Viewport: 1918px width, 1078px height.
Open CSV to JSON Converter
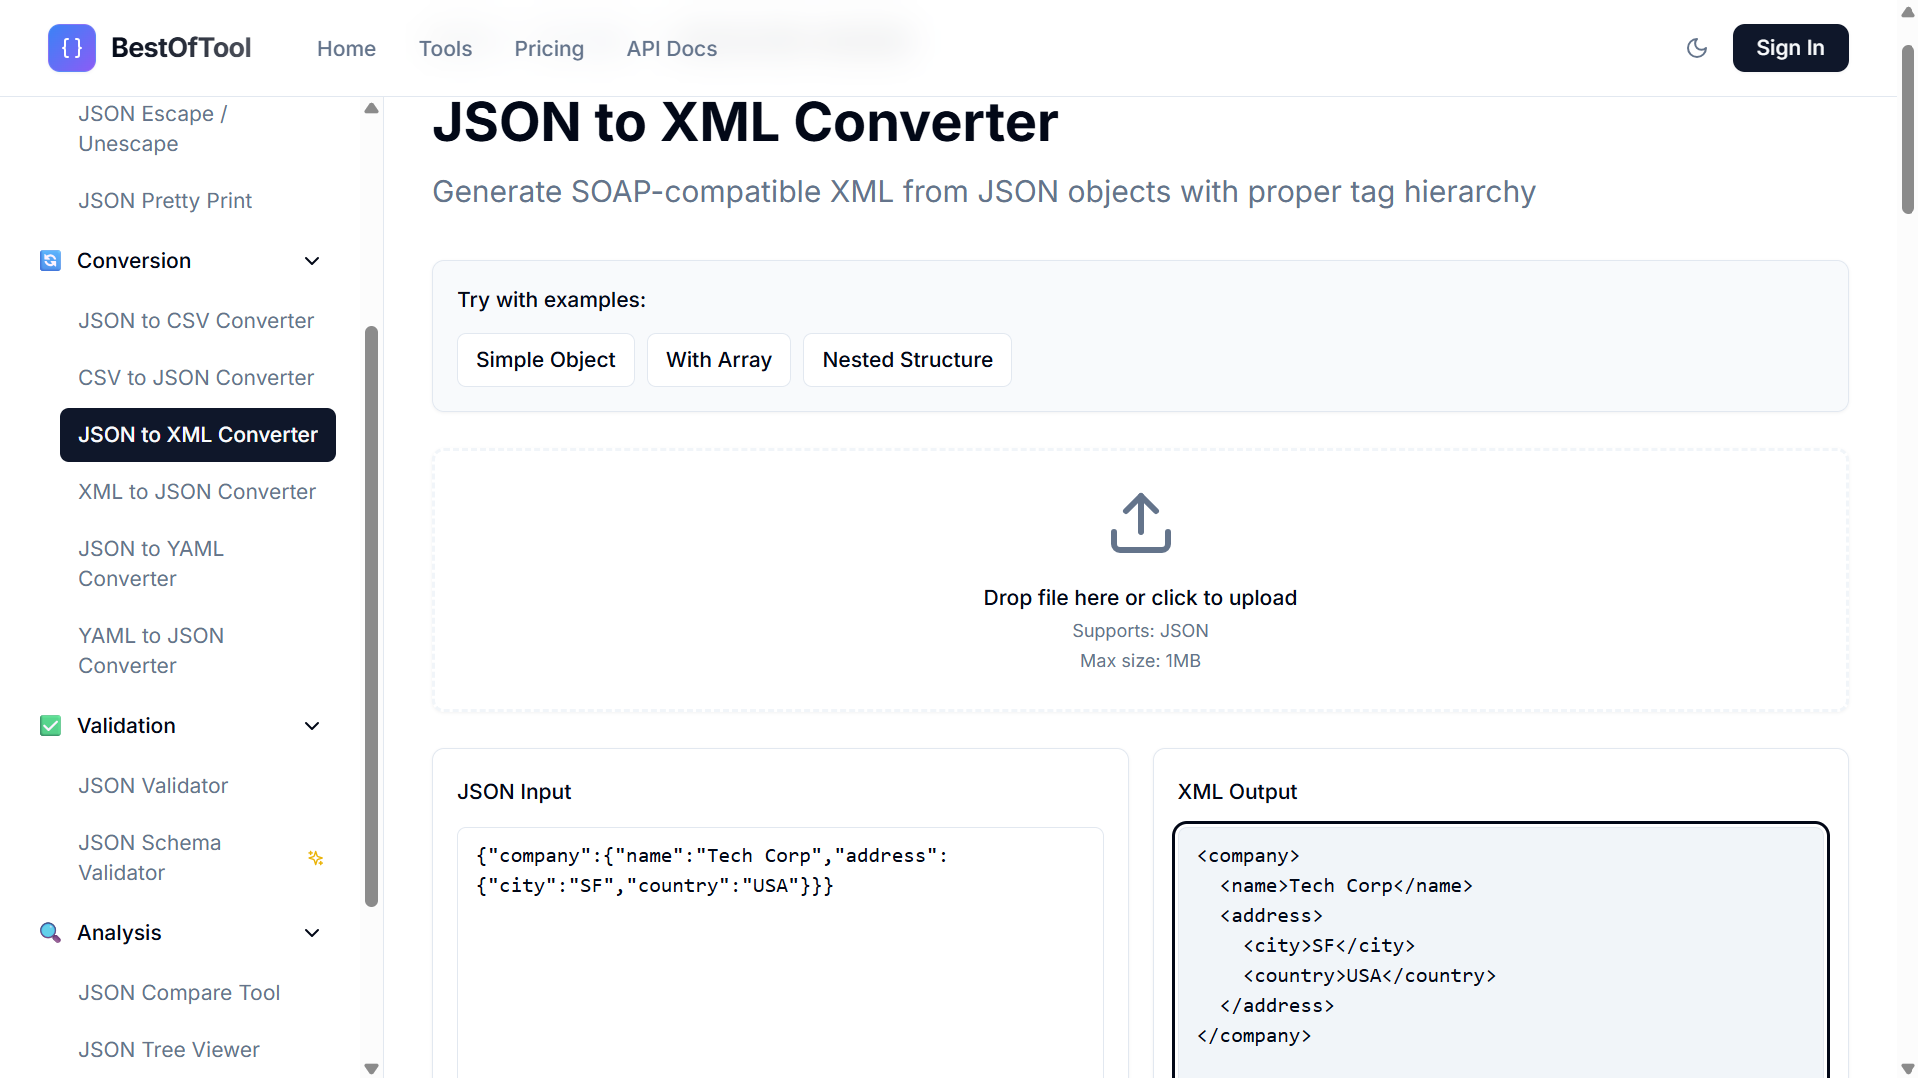[196, 378]
